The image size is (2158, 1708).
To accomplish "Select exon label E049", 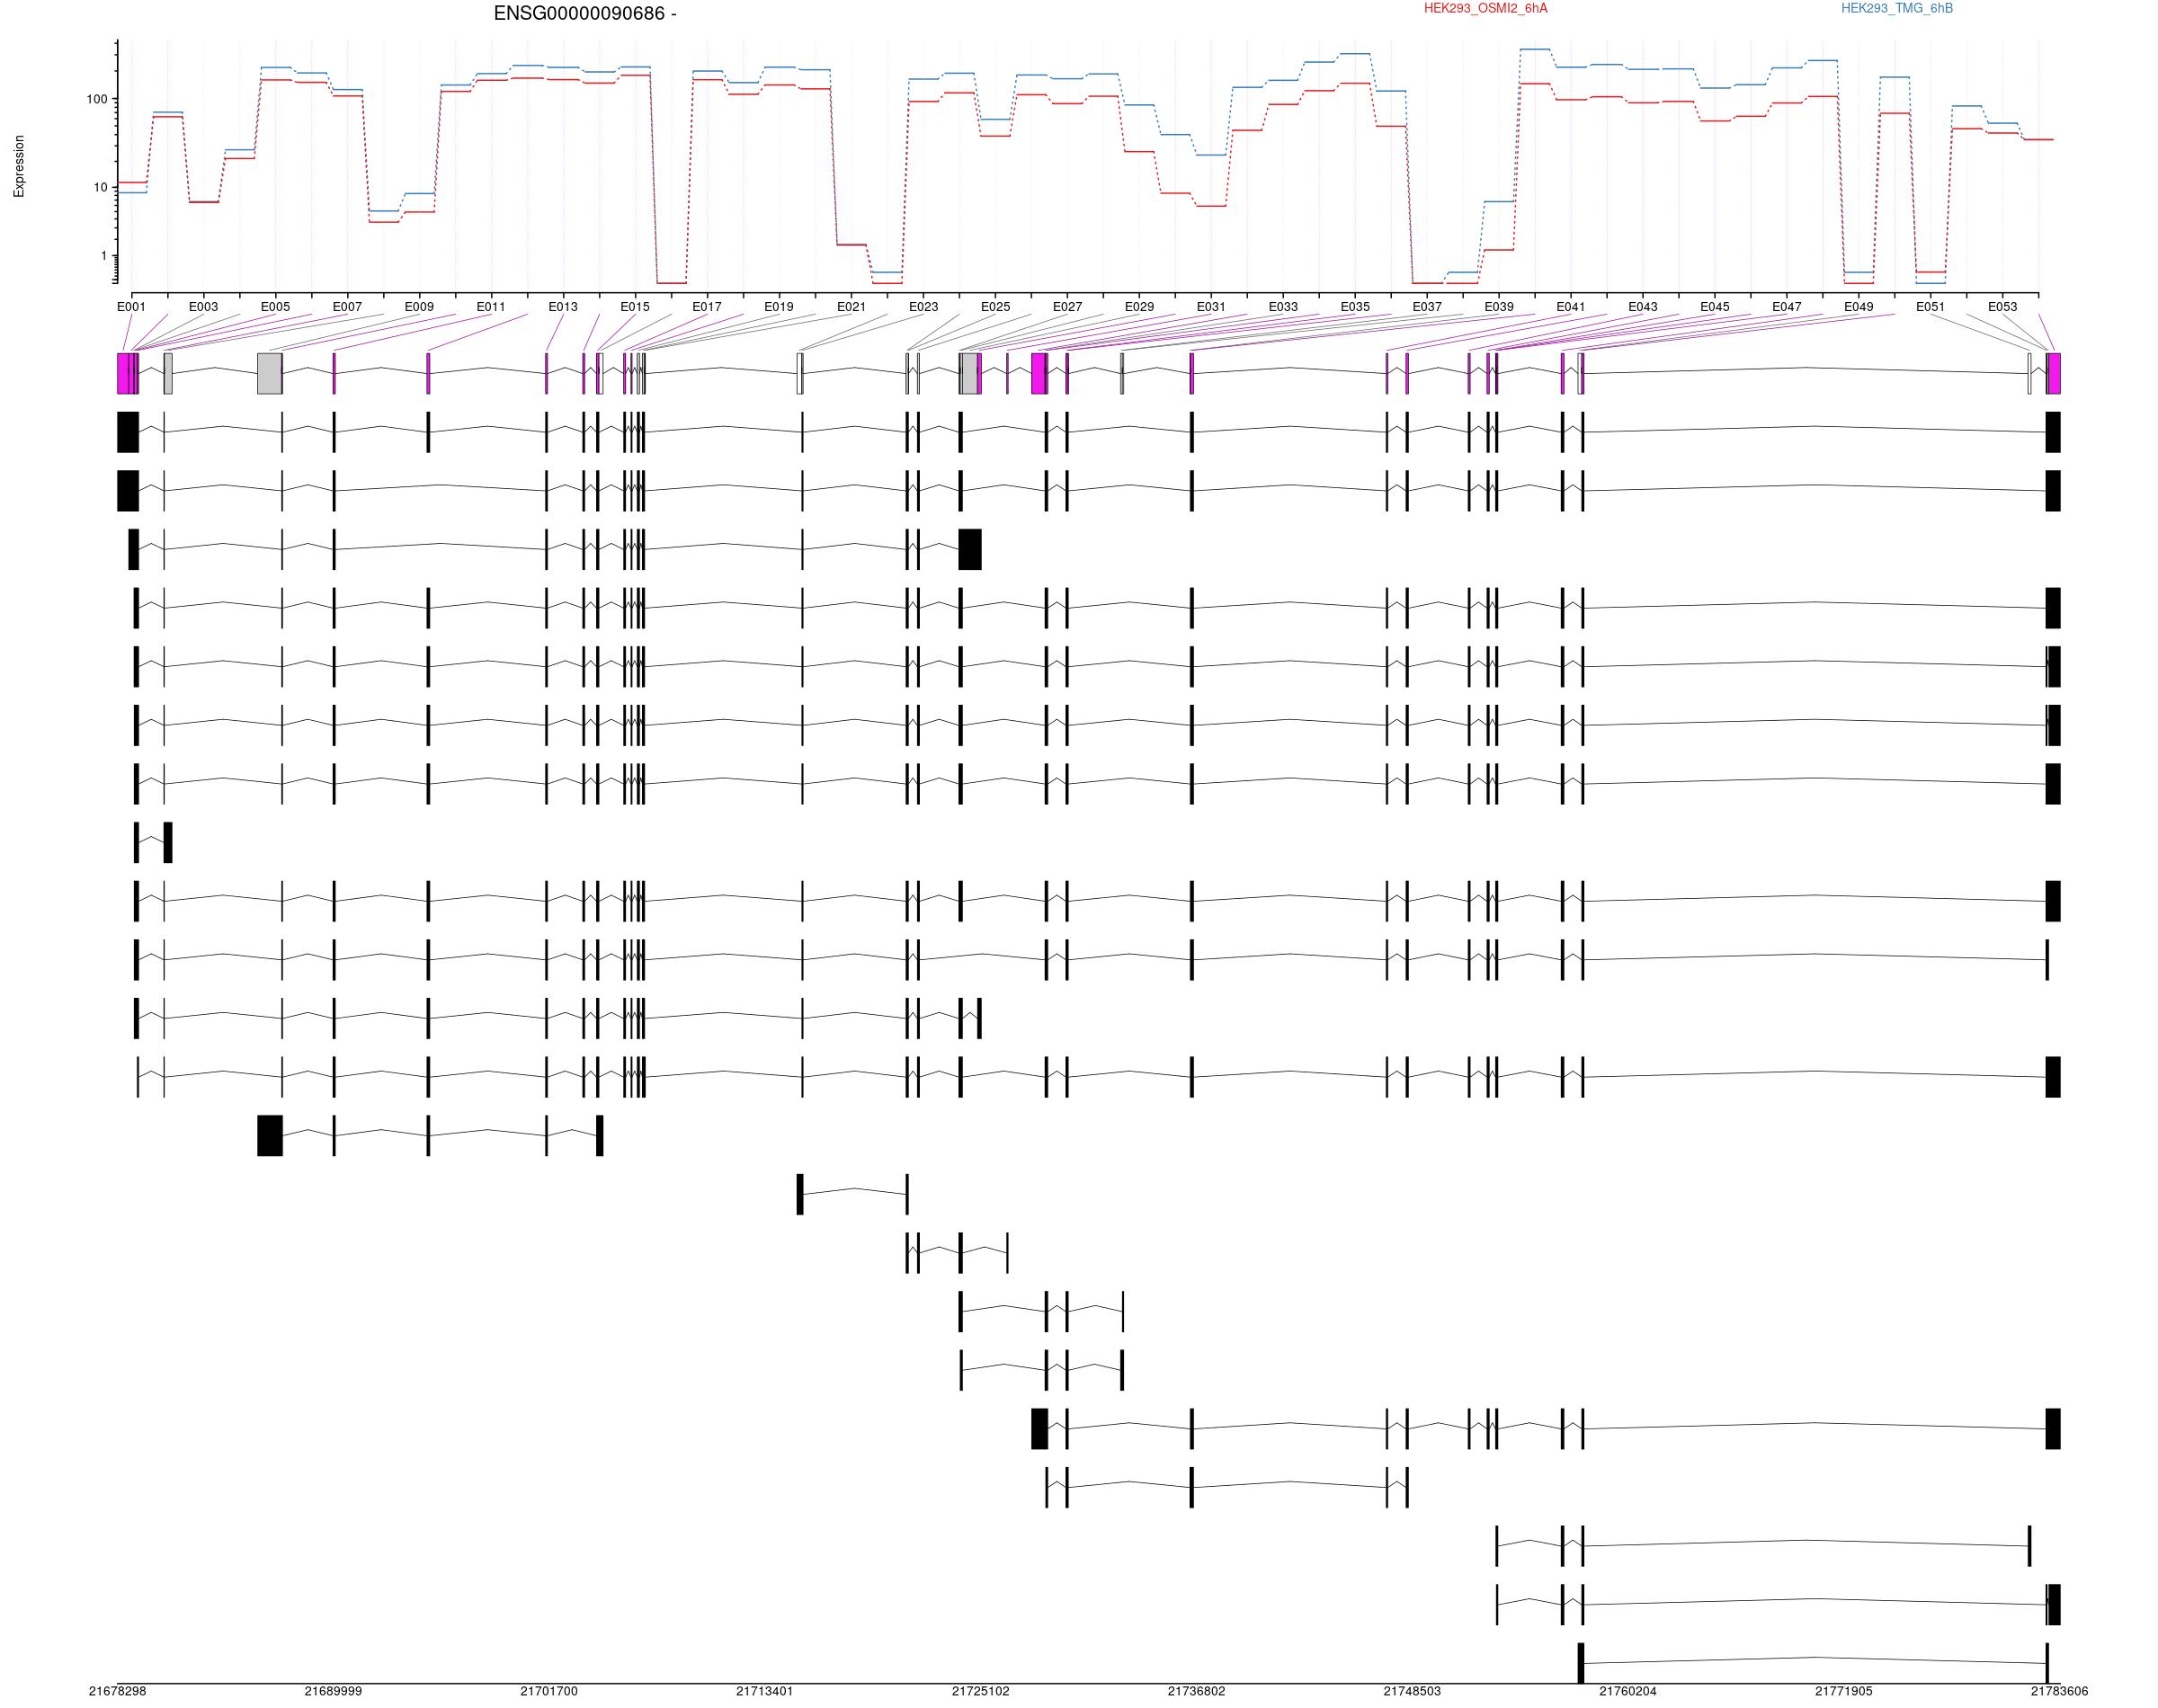I will 1859,307.
